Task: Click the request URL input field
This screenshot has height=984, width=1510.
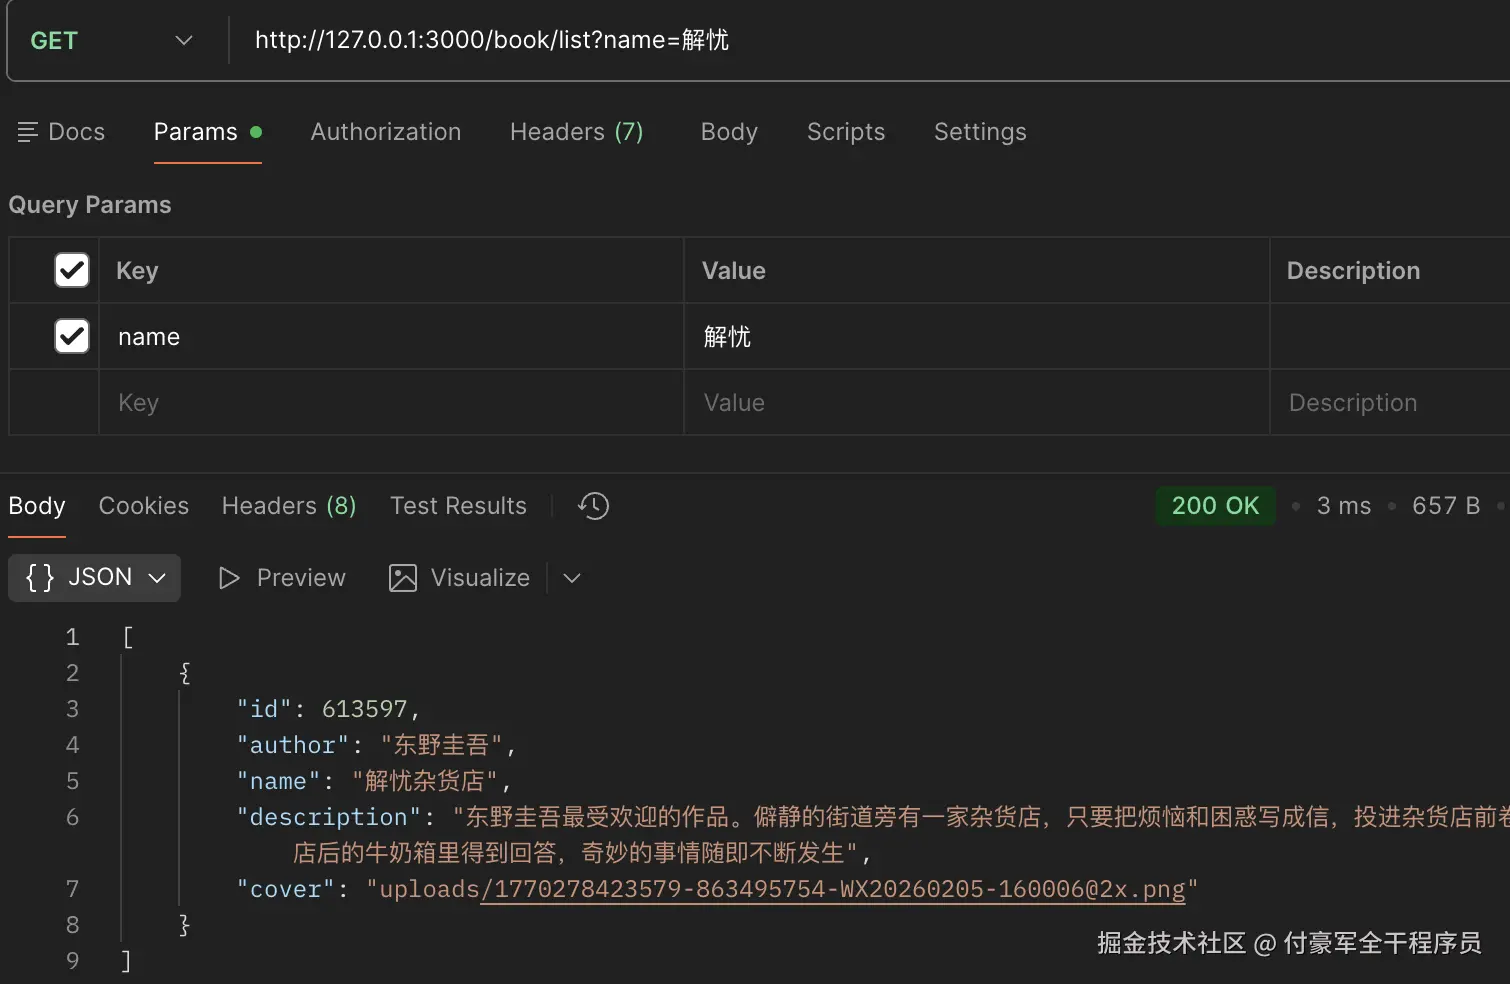Action: pos(870,41)
